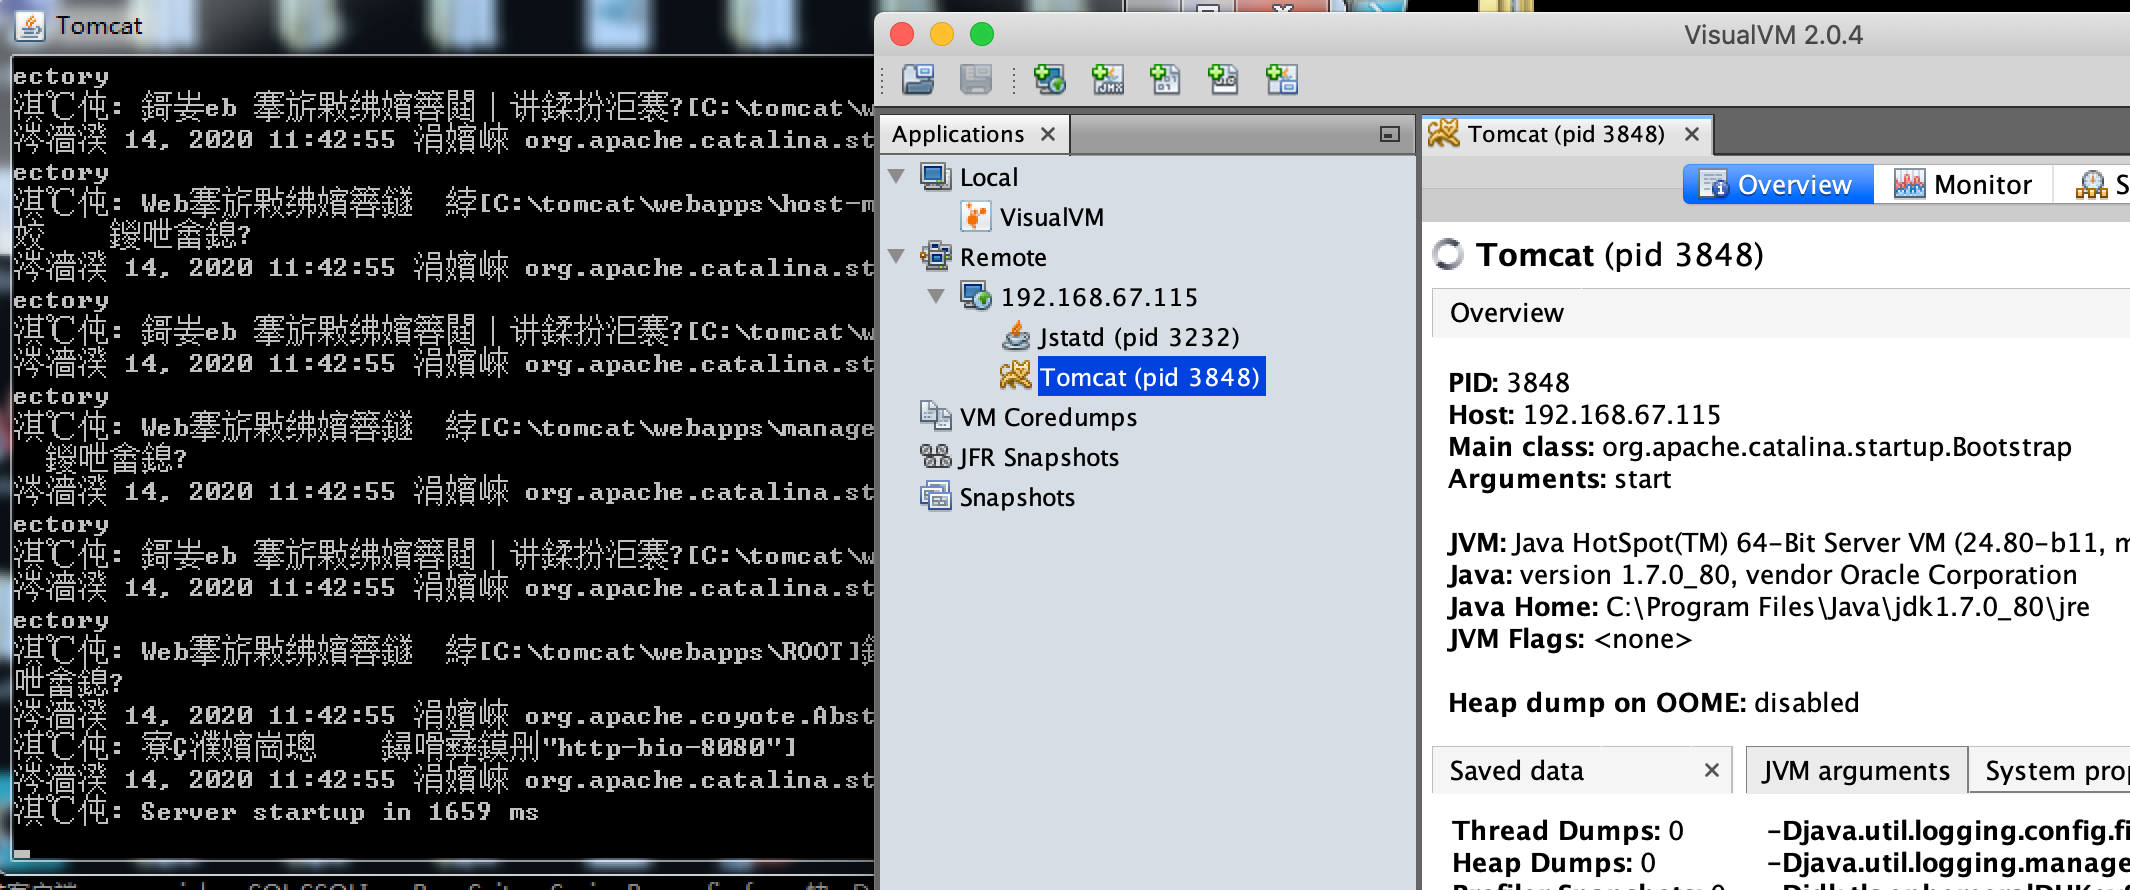Click Heap dump on OOME: disabled
The height and width of the screenshot is (890, 2130).
pyautogui.click(x=1654, y=703)
